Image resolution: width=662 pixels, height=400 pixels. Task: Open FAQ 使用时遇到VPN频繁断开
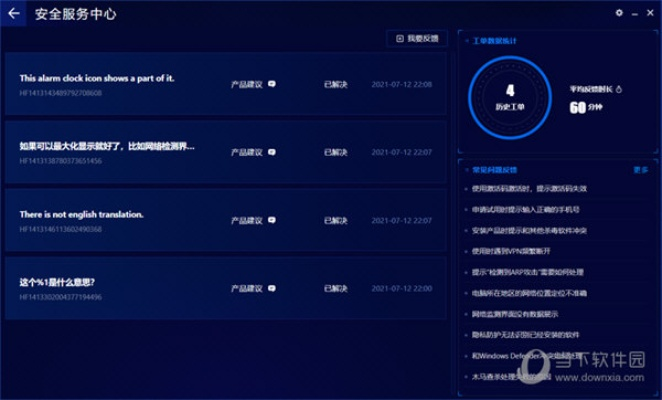click(x=511, y=251)
